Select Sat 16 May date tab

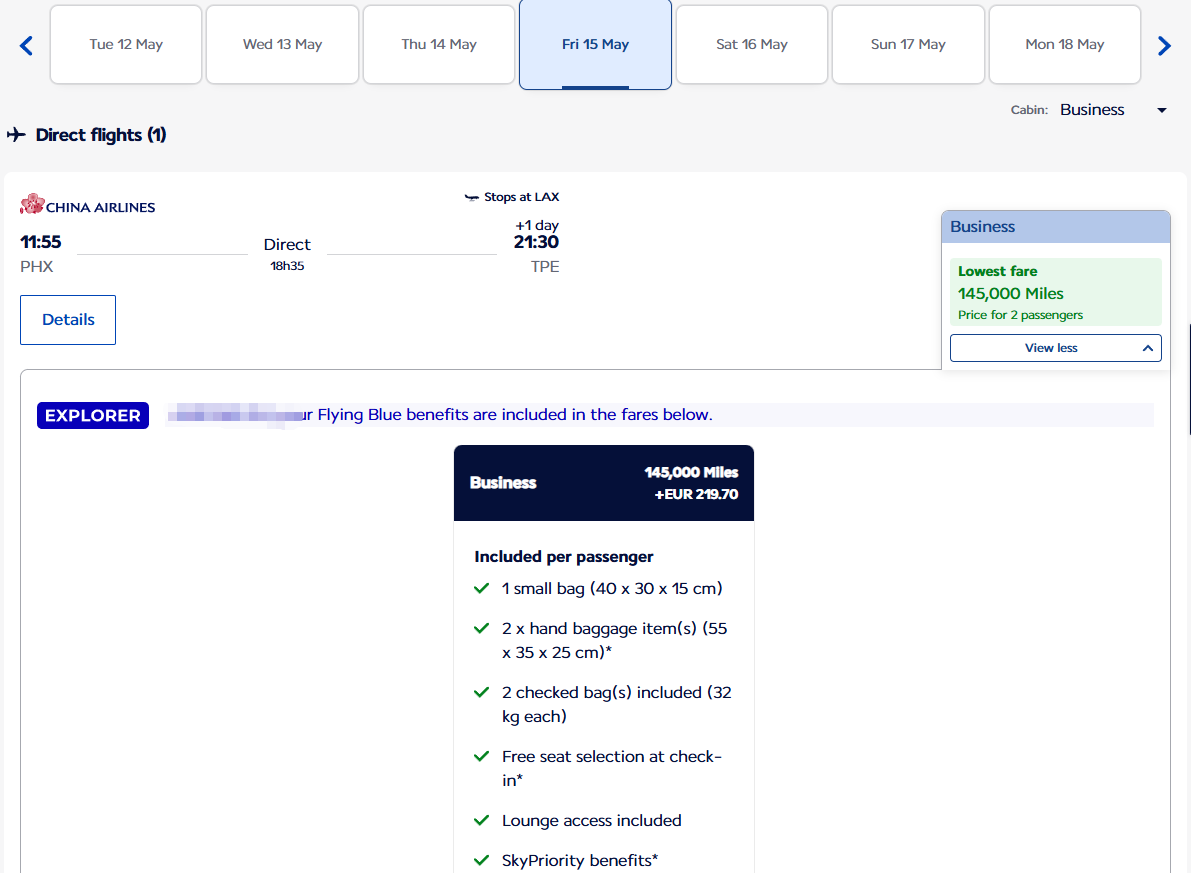pyautogui.click(x=752, y=44)
